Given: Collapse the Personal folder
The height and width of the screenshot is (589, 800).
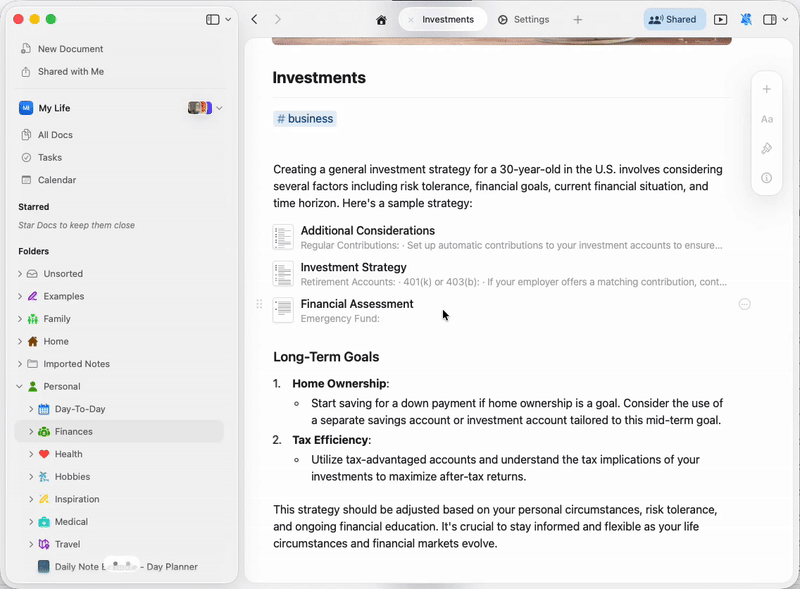Looking at the screenshot, I should click(18, 386).
